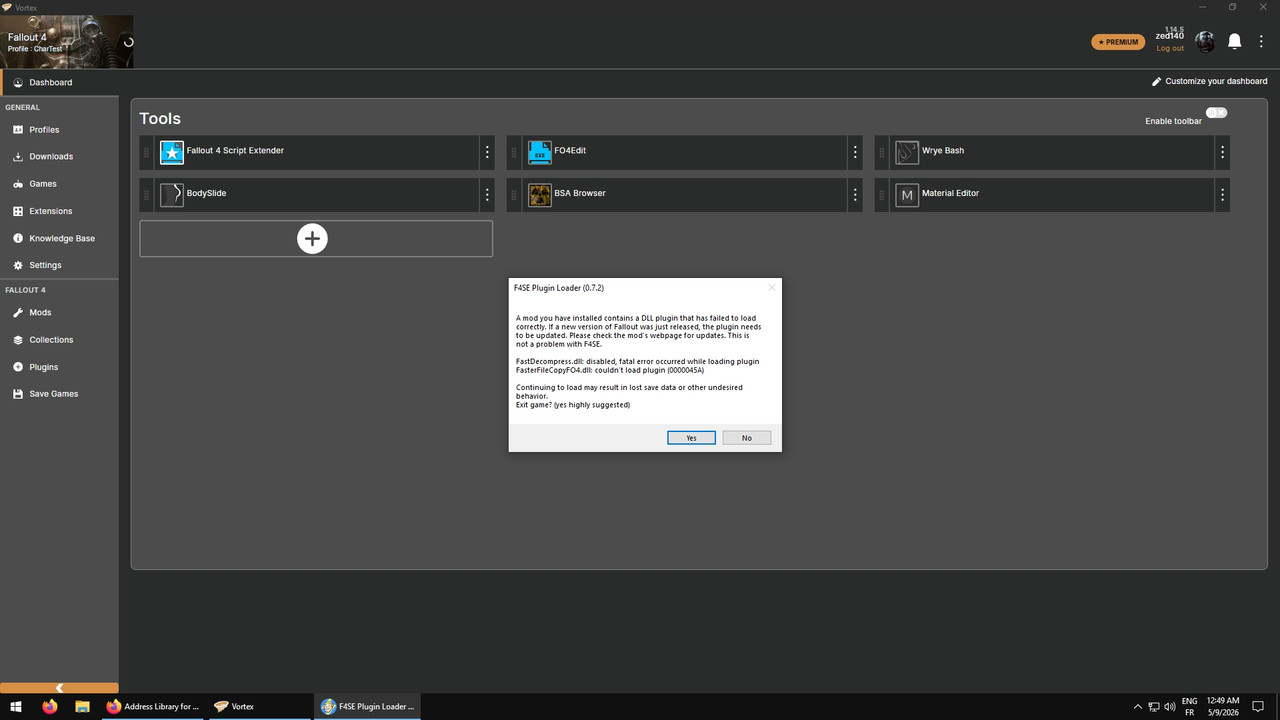Click Customize your dashboard
This screenshot has width=1280, height=720.
pyautogui.click(x=1210, y=81)
